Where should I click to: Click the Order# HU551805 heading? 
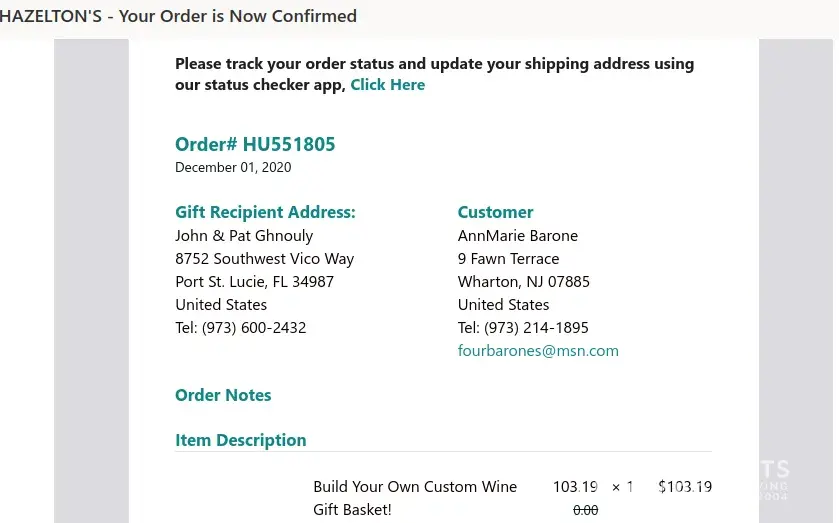click(255, 144)
